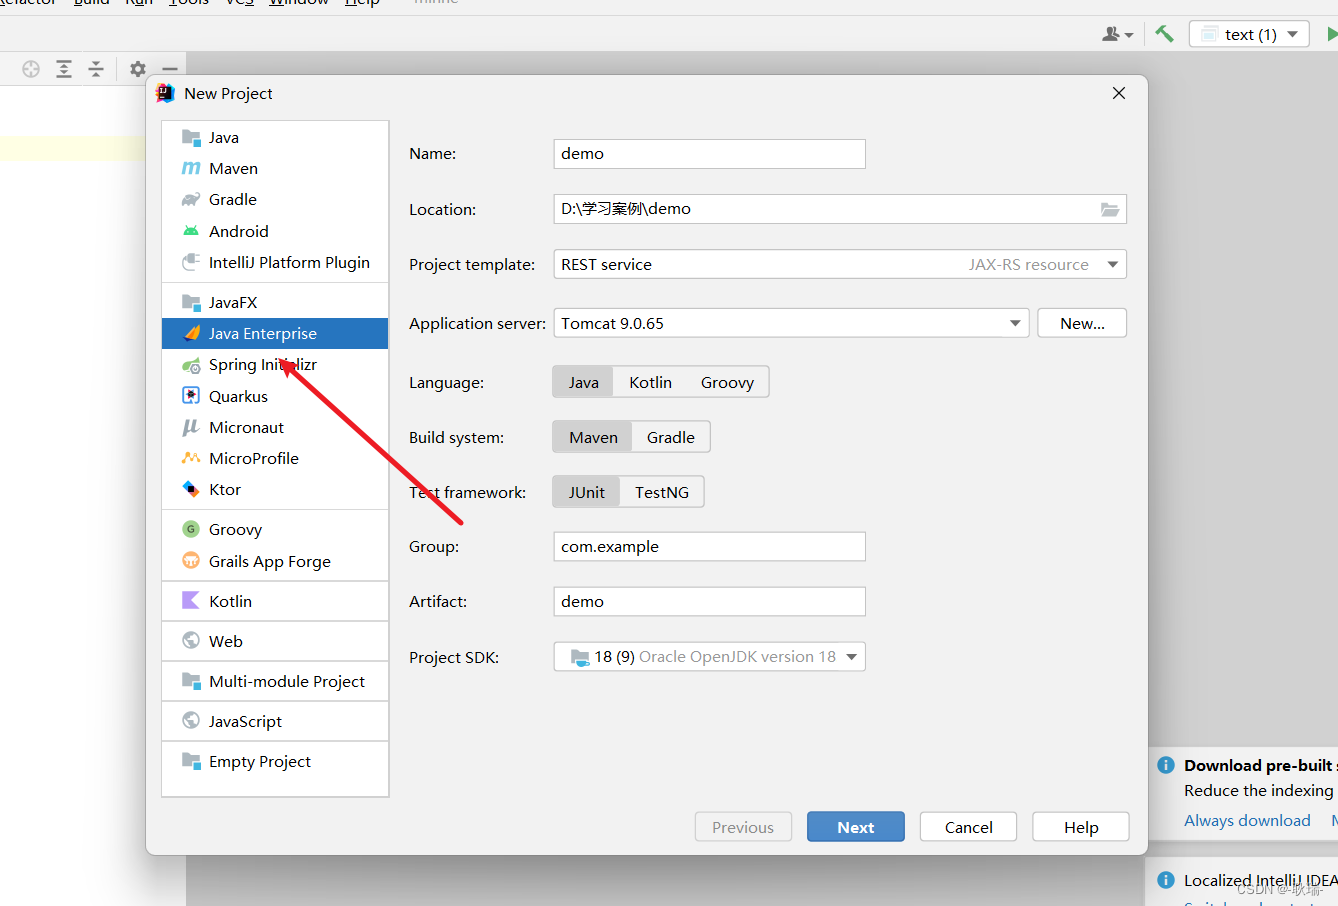The height and width of the screenshot is (906, 1338).
Task: Click the Artifact input field
Action: coord(709,602)
